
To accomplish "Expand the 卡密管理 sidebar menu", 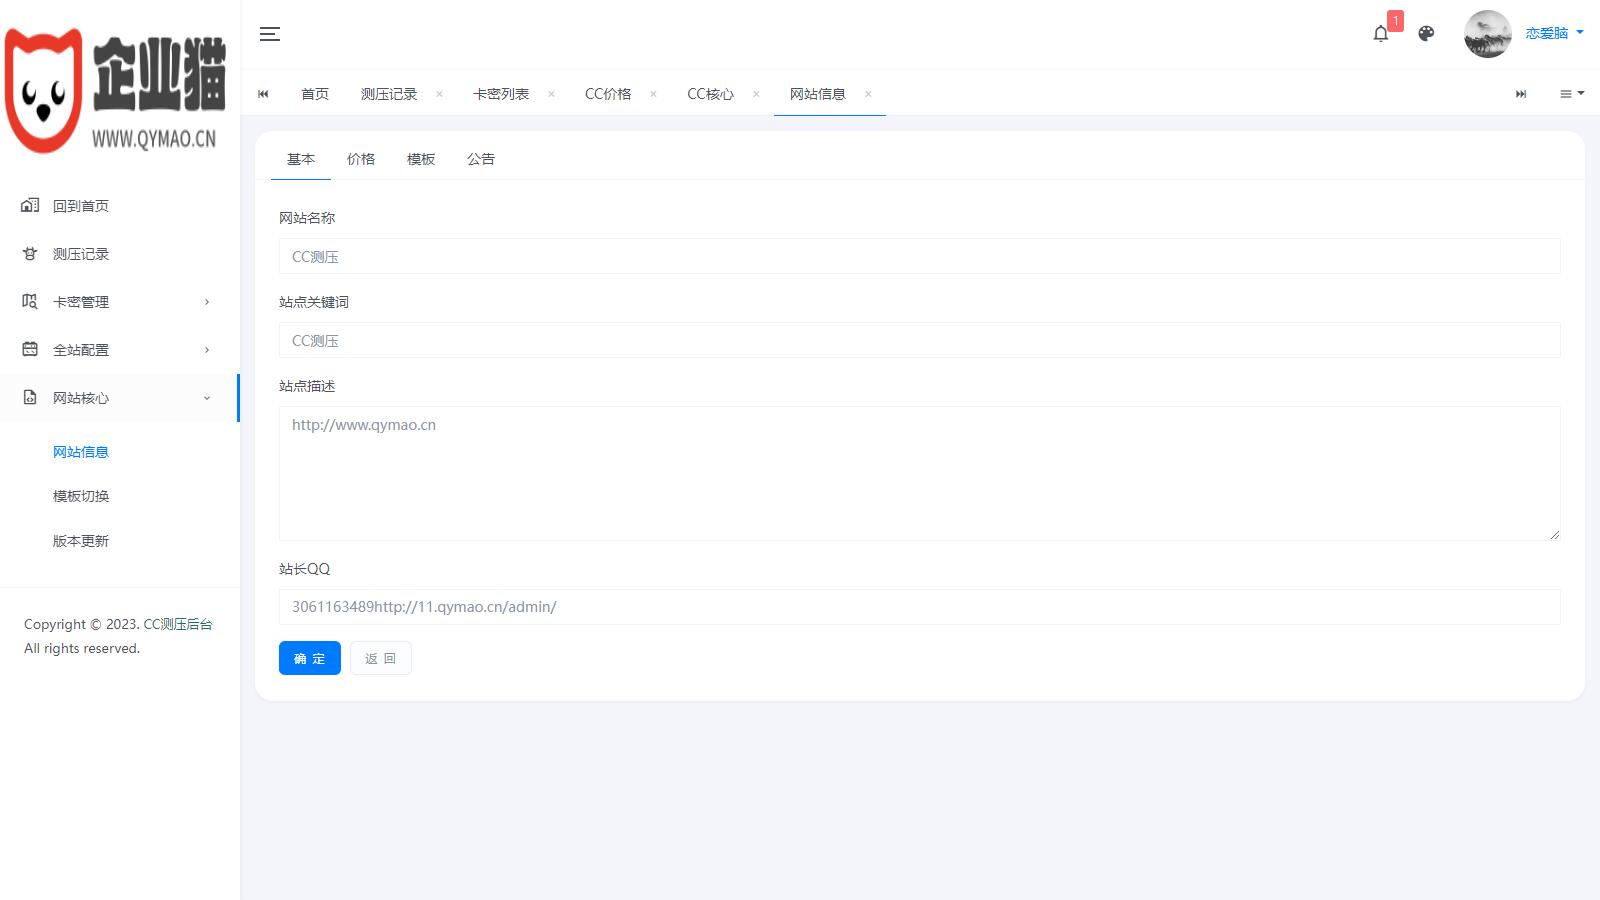I will click(120, 302).
